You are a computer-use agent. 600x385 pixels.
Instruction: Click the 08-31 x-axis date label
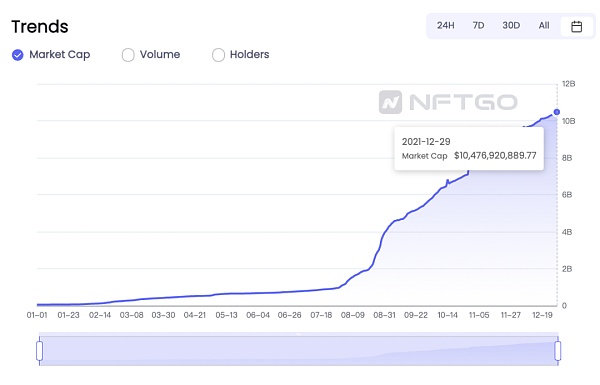(x=384, y=315)
